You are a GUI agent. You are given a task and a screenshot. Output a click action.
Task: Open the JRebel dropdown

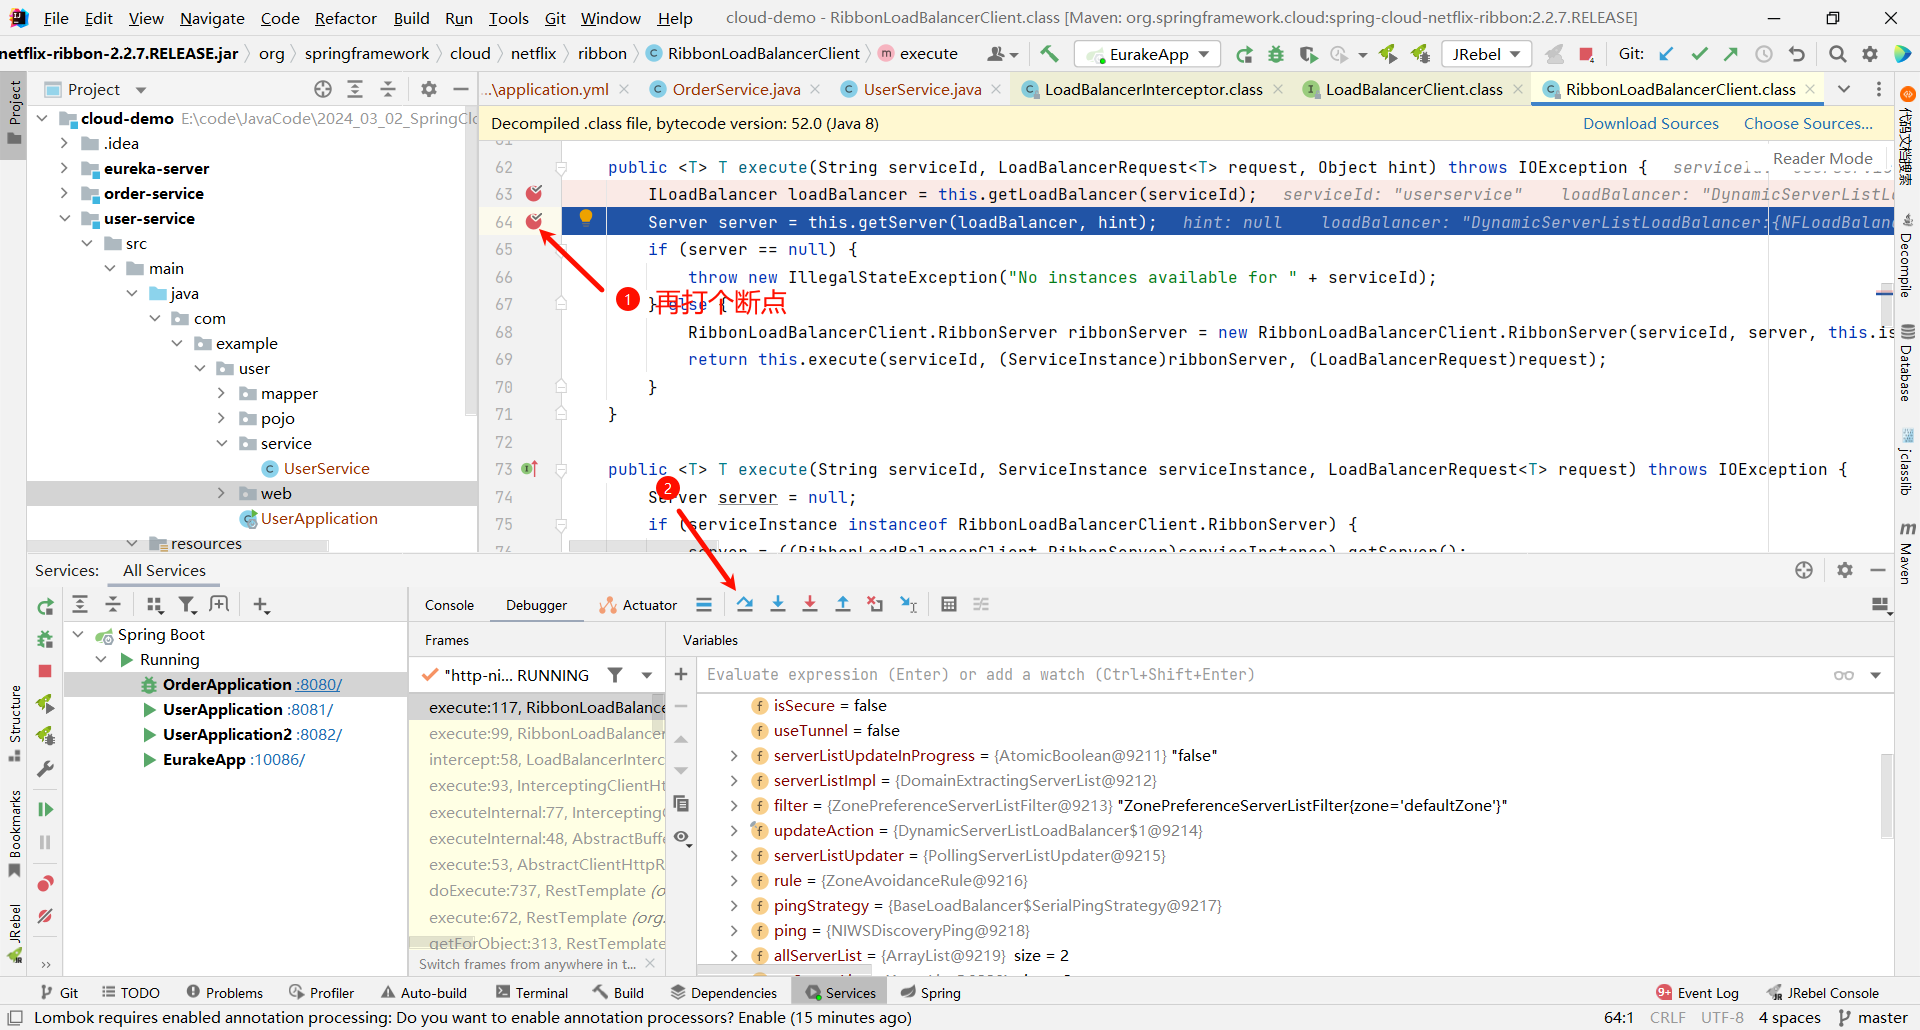click(x=1486, y=54)
